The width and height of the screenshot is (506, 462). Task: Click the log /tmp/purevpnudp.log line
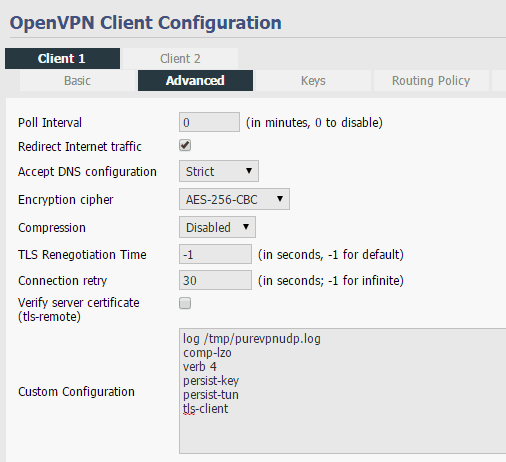(x=252, y=339)
